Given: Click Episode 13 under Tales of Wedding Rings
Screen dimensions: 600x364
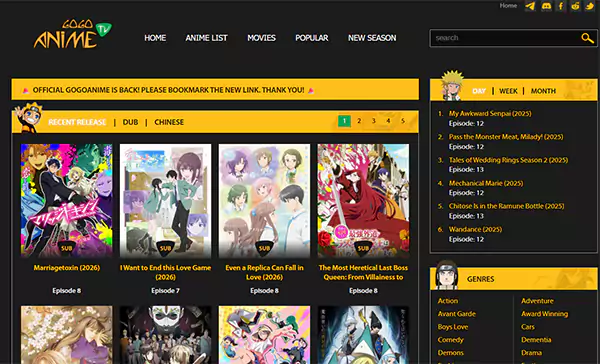Looking at the screenshot, I should [466, 170].
